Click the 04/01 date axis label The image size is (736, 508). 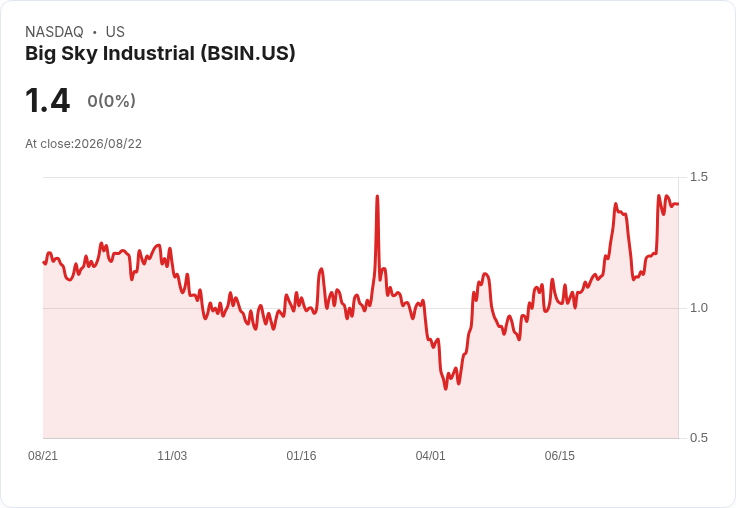click(430, 456)
